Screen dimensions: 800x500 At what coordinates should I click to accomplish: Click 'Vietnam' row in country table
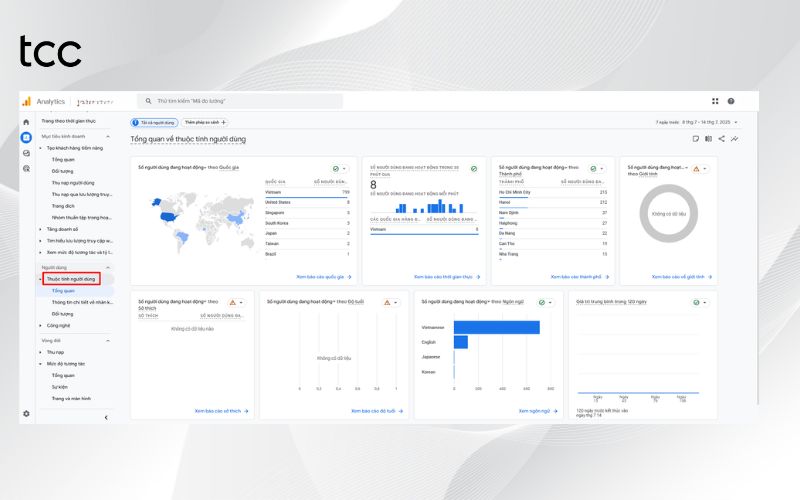(307, 192)
